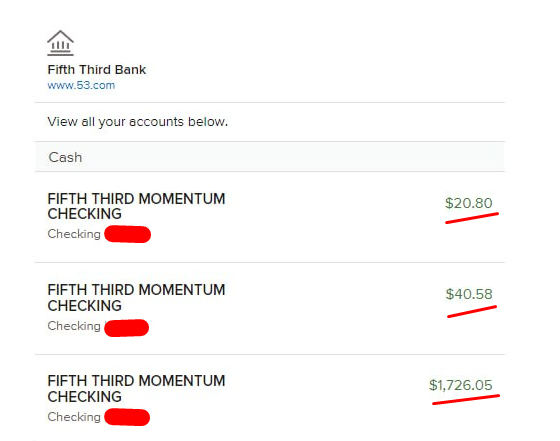This screenshot has width=560, height=441.
Task: Click the $20.80 balance amount
Action: (469, 203)
